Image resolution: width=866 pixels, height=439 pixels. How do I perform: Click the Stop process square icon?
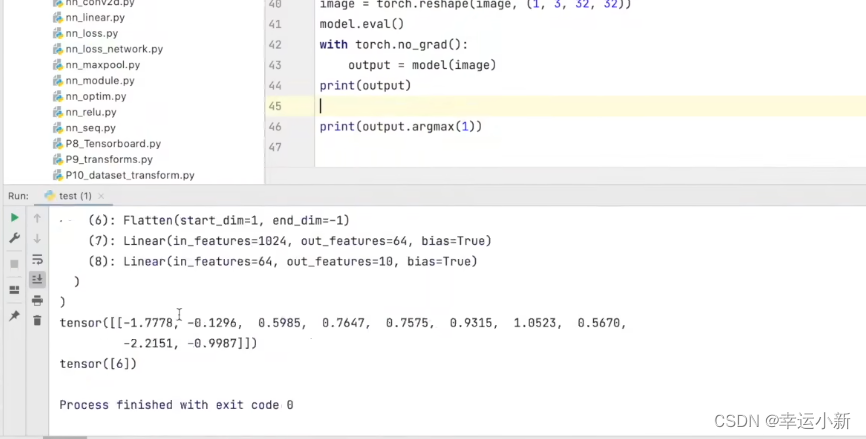coord(14,264)
